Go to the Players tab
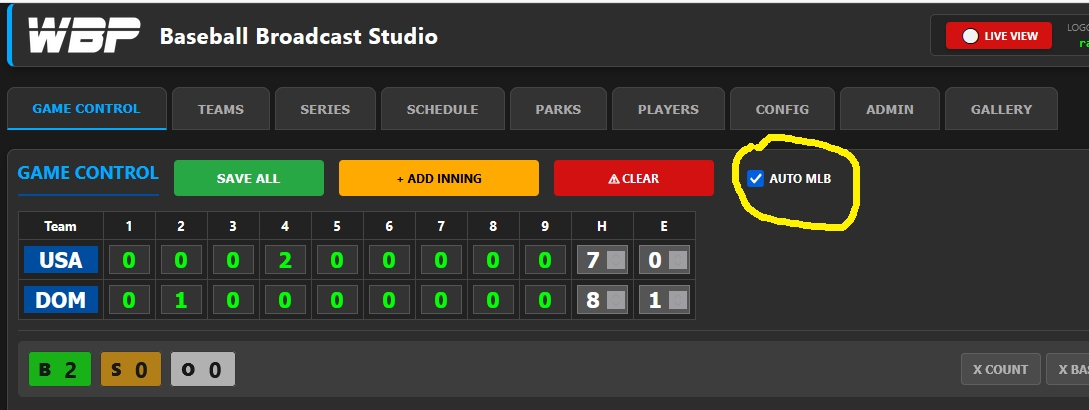Viewport: 1089px width, 410px height. pyautogui.click(x=668, y=109)
